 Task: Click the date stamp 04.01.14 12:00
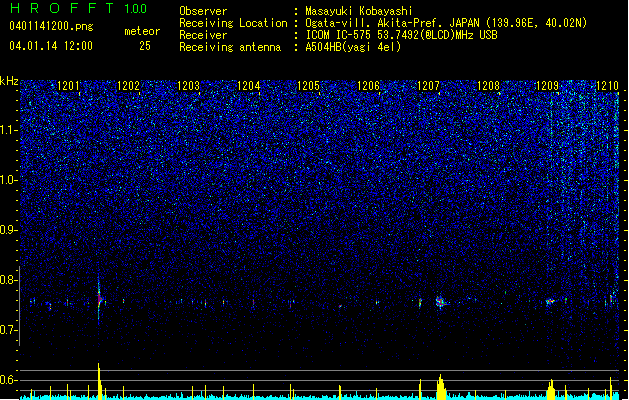click(51, 46)
